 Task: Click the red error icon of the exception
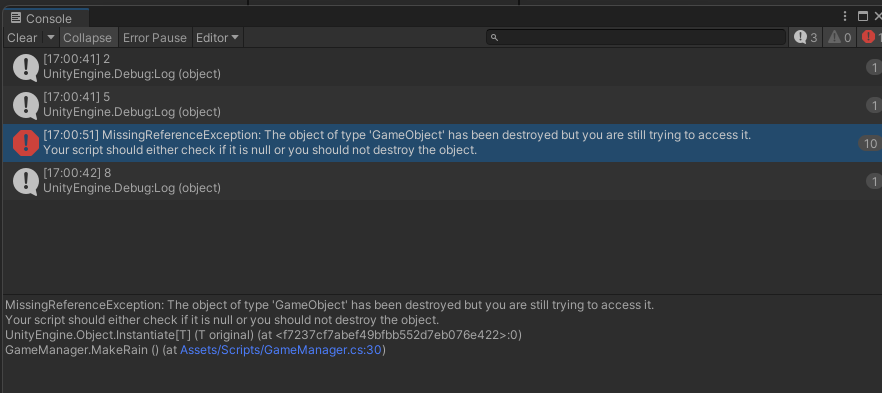pos(26,143)
